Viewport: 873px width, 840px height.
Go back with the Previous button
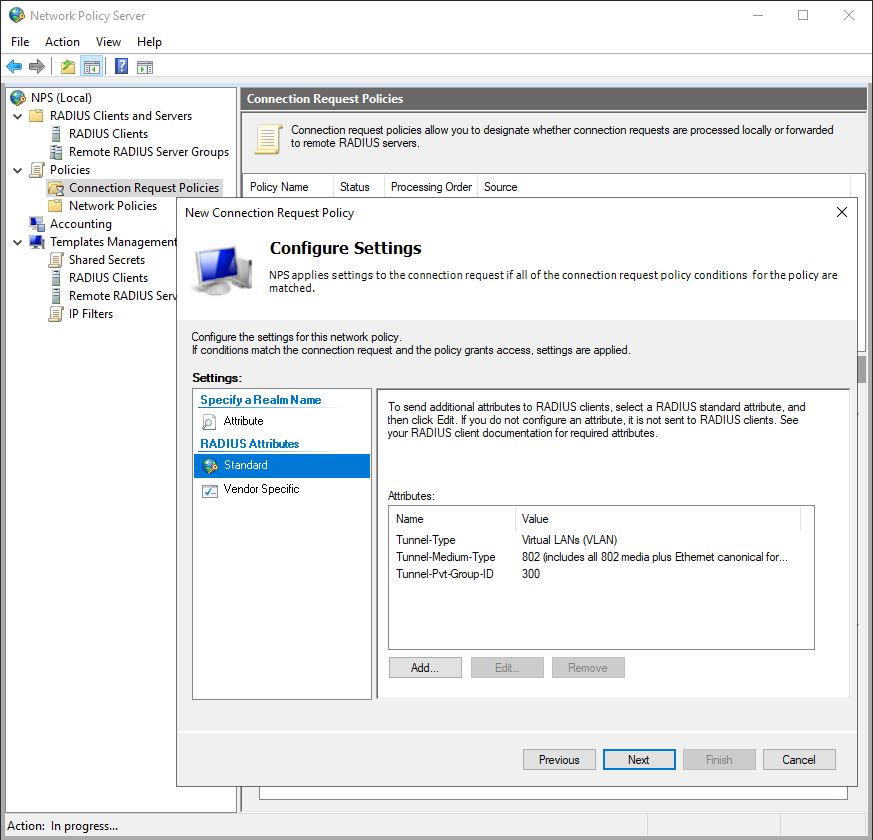tap(559, 759)
